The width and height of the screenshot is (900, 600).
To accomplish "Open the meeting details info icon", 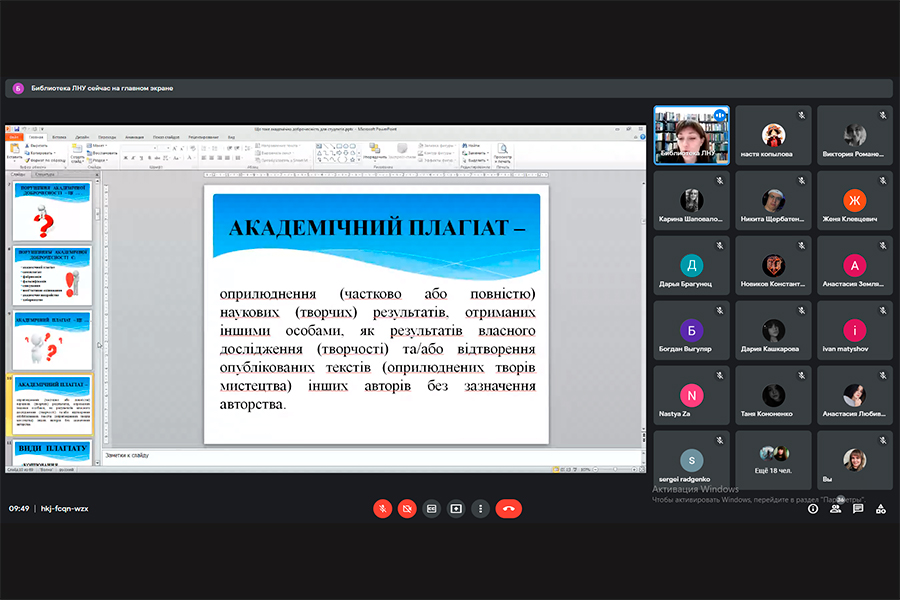I will [812, 508].
